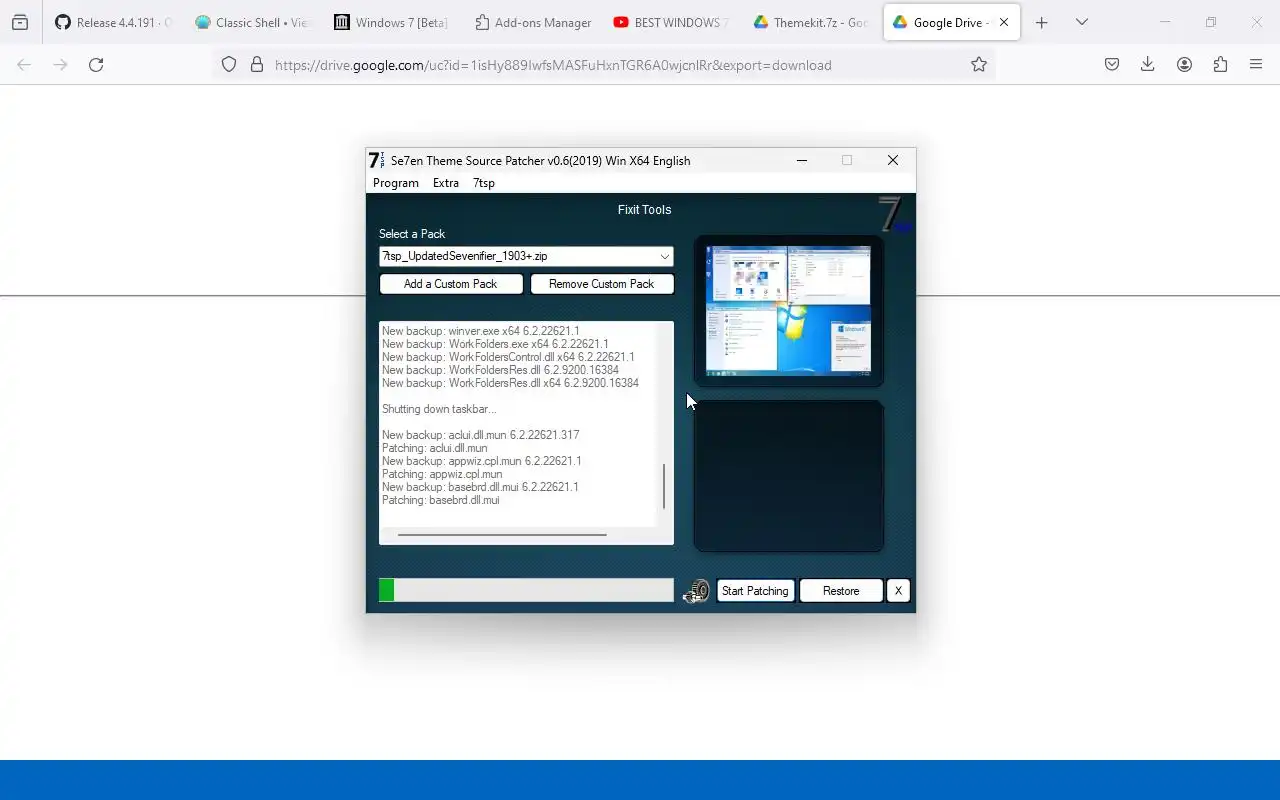
Task: Click the tracking protection shield icon
Action: (x=229, y=65)
